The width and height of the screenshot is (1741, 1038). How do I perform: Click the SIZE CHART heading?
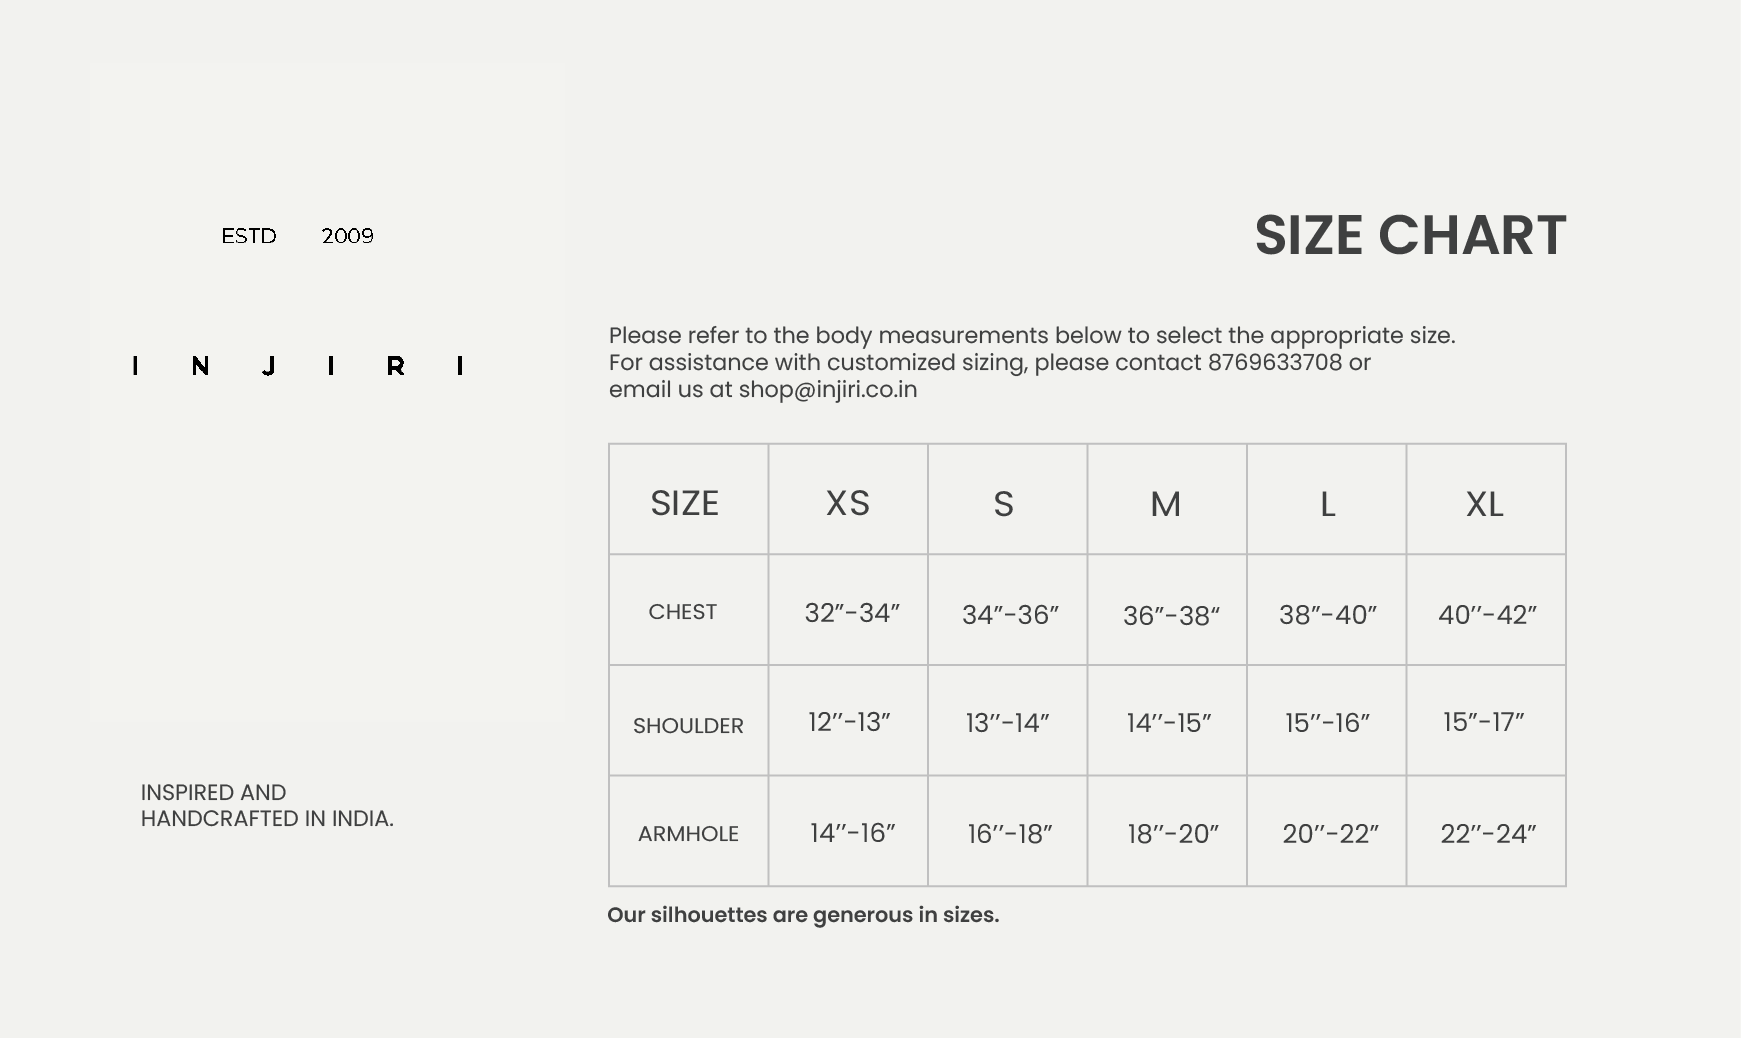tap(1410, 236)
